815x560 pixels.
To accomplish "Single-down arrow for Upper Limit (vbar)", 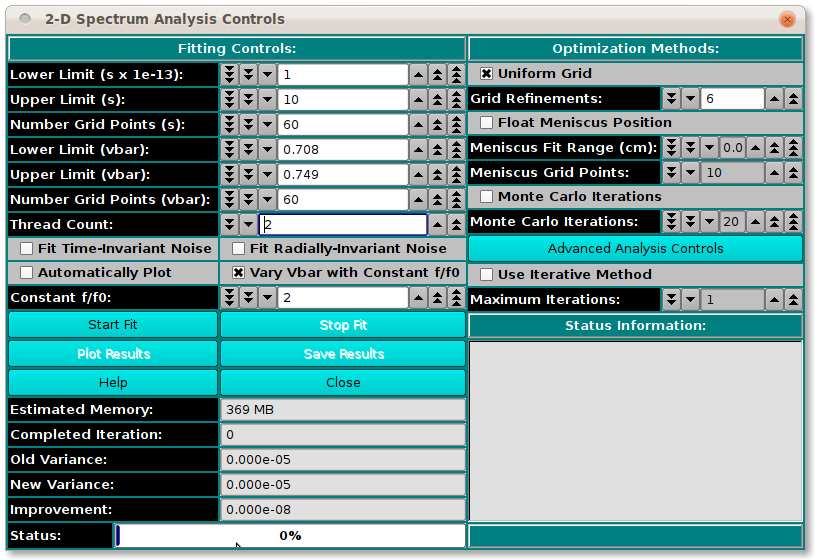I will pyautogui.click(x=267, y=175).
